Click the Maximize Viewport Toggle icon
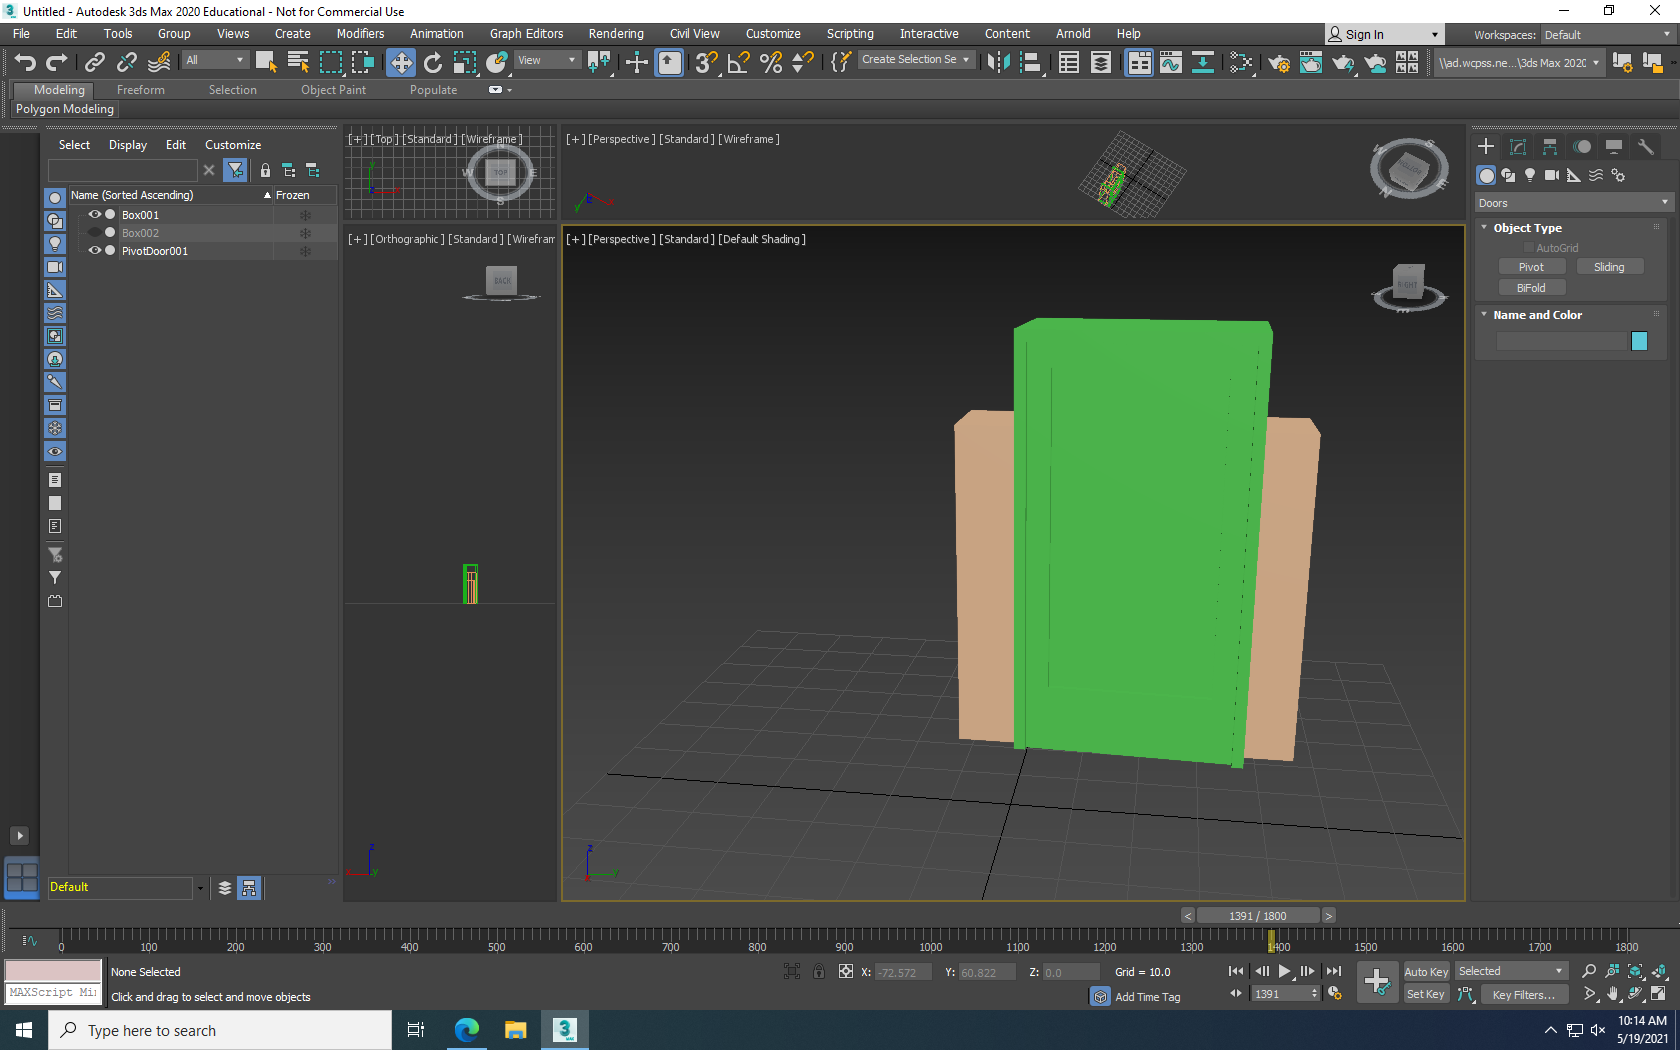The height and width of the screenshot is (1050, 1680). 1659,994
